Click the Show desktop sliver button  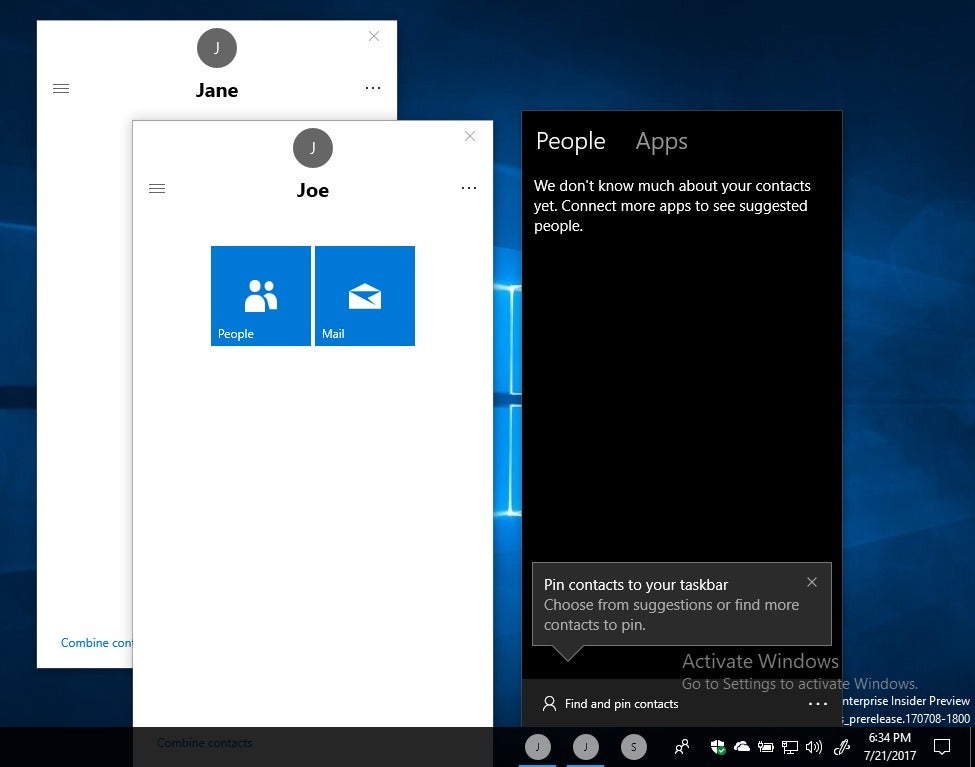972,746
